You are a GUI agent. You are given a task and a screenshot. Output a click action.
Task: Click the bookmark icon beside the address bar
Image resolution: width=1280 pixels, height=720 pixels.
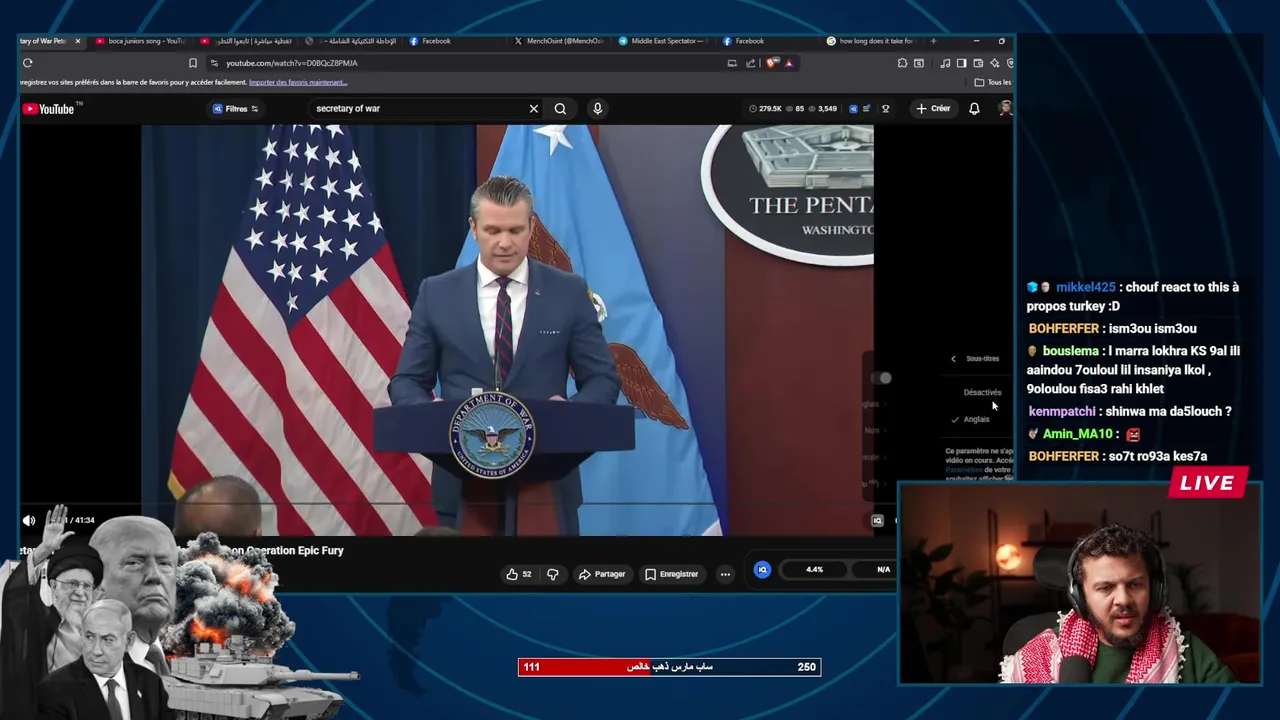[193, 63]
